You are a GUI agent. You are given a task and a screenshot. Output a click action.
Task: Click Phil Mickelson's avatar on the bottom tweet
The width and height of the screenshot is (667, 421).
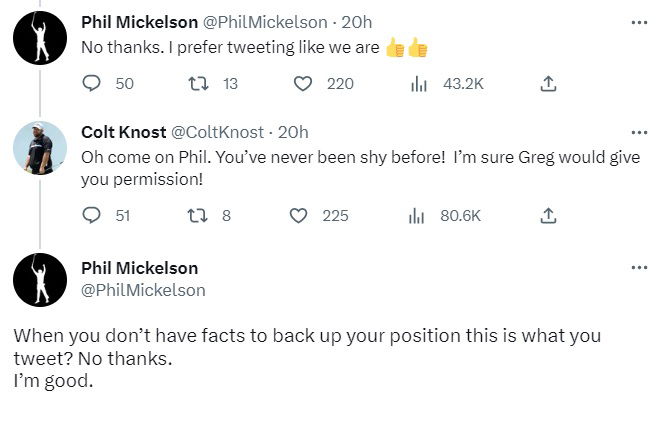pyautogui.click(x=40, y=279)
